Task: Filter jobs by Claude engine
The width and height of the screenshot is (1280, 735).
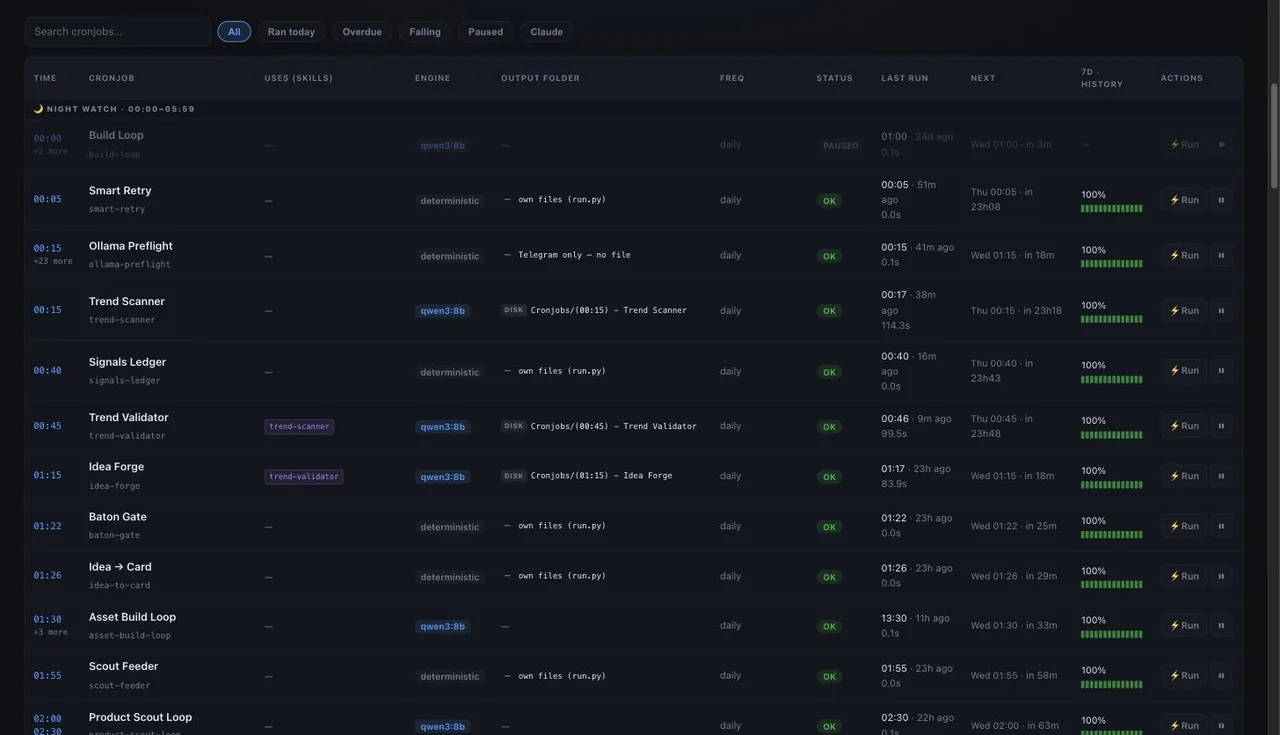Action: [546, 32]
